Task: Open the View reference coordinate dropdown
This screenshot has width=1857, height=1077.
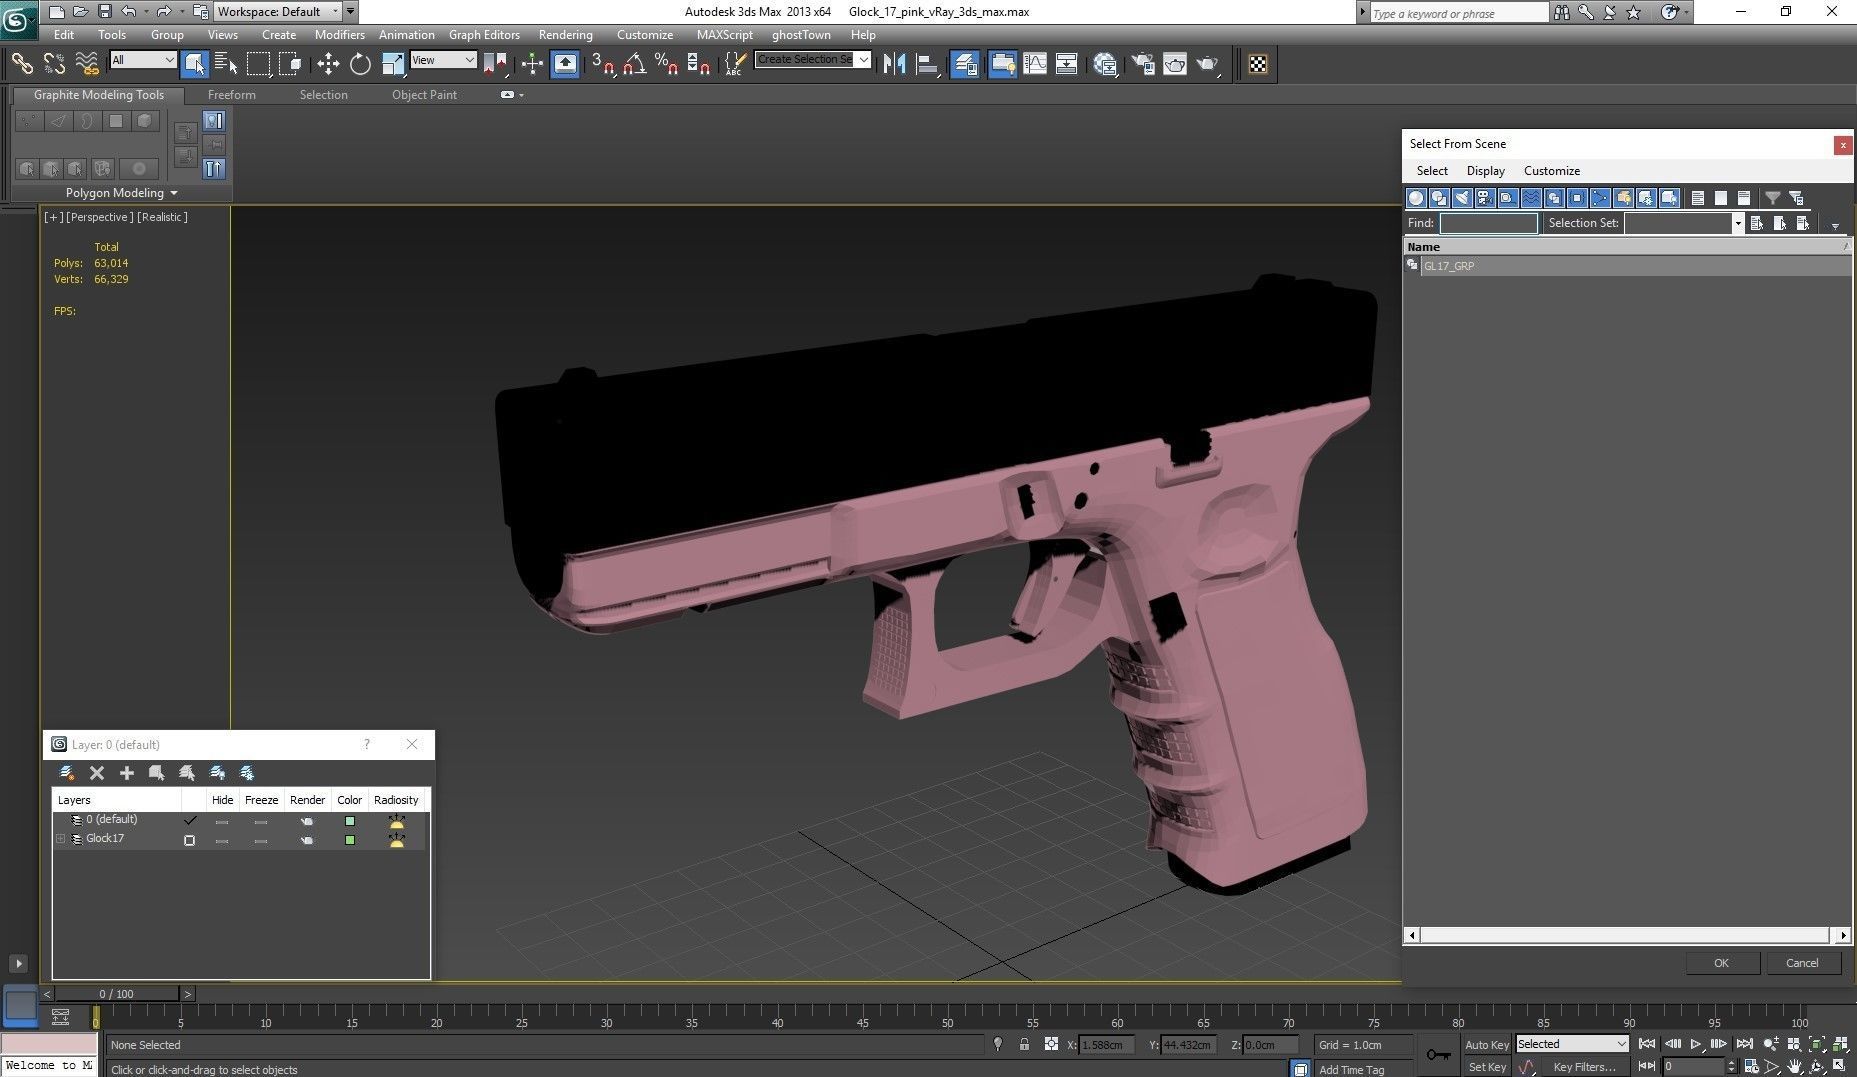Action: 443,60
